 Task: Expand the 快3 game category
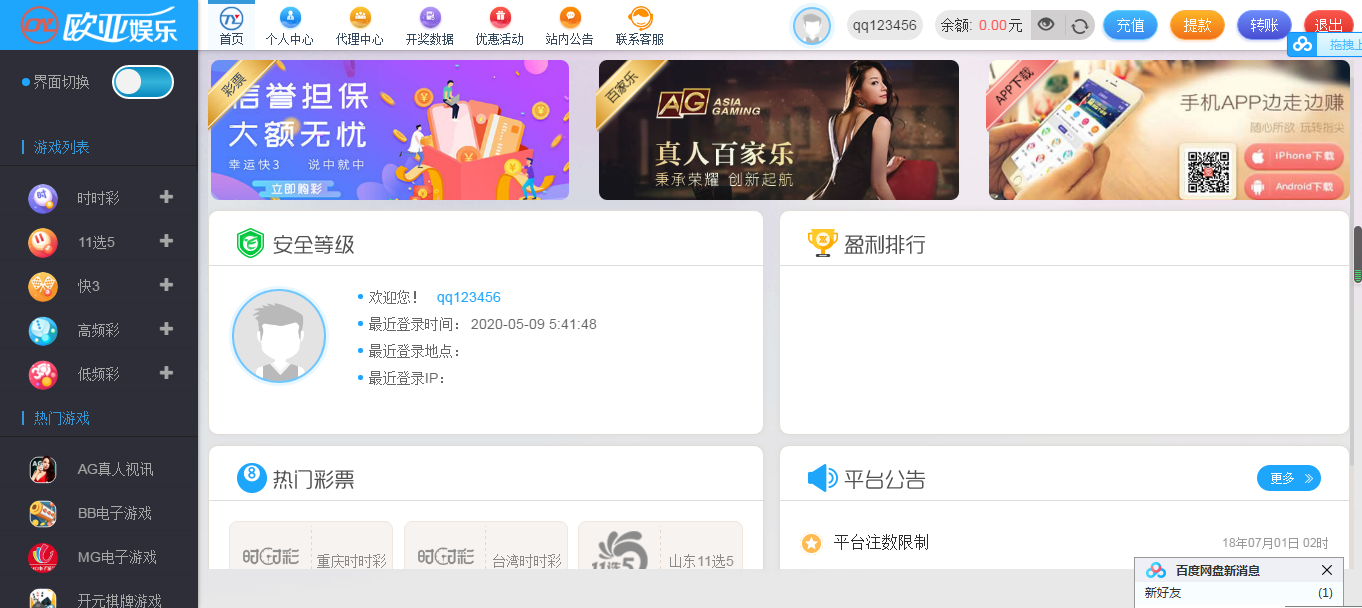pos(166,286)
